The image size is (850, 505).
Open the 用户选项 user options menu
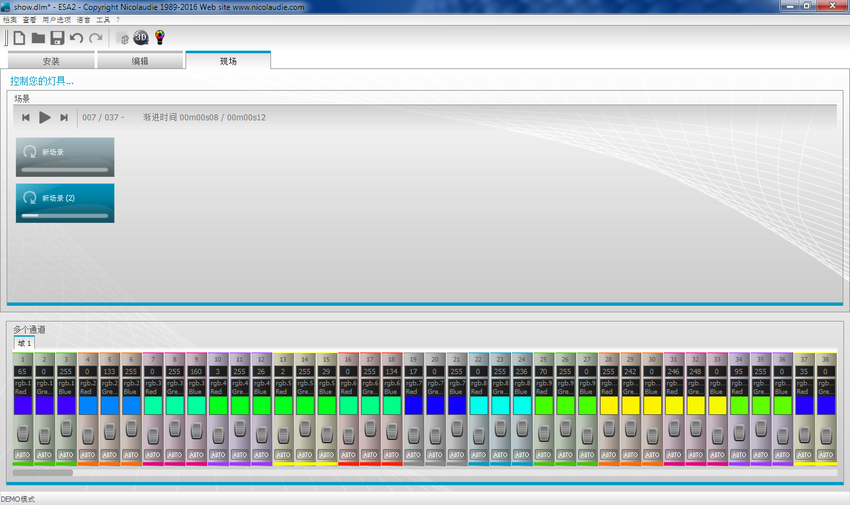[x=56, y=20]
